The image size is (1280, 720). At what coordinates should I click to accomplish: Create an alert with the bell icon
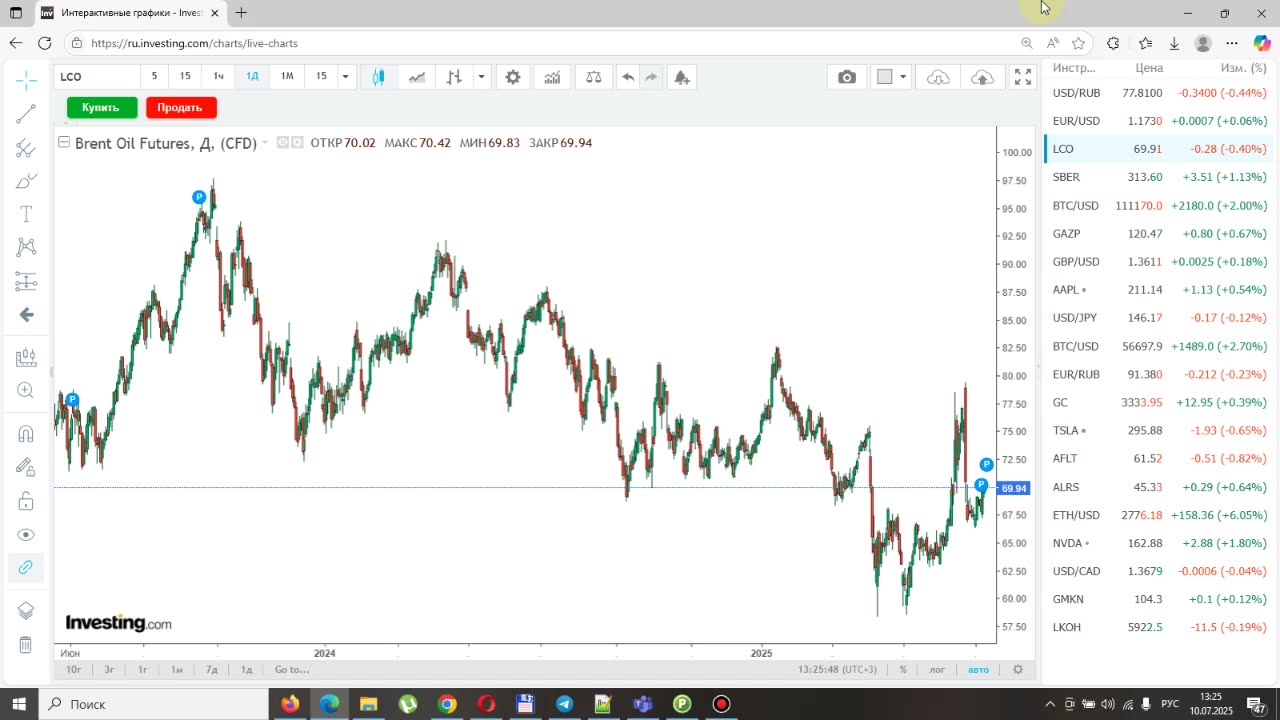pyautogui.click(x=682, y=77)
